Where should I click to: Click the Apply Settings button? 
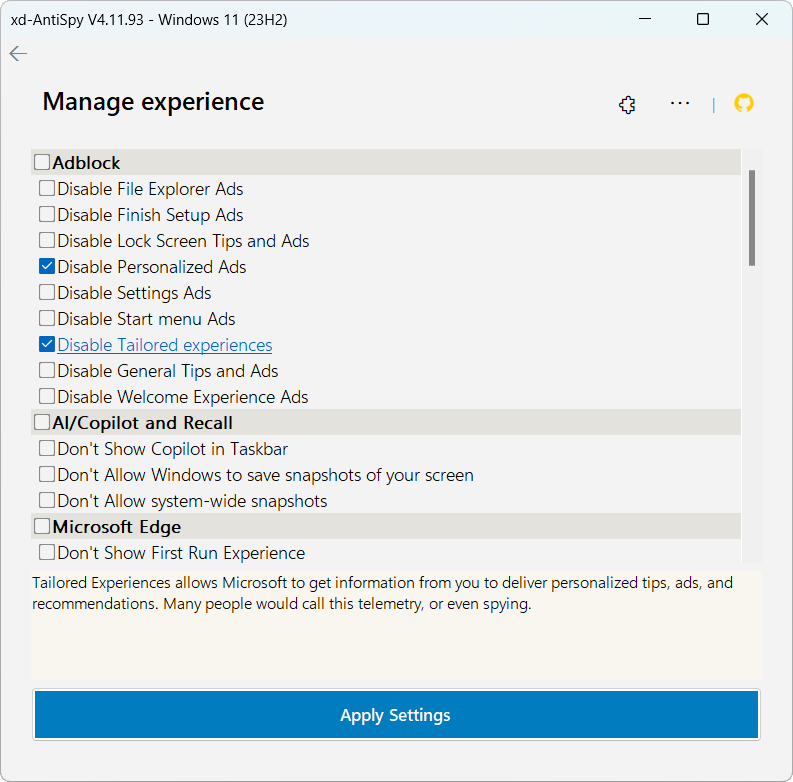396,715
